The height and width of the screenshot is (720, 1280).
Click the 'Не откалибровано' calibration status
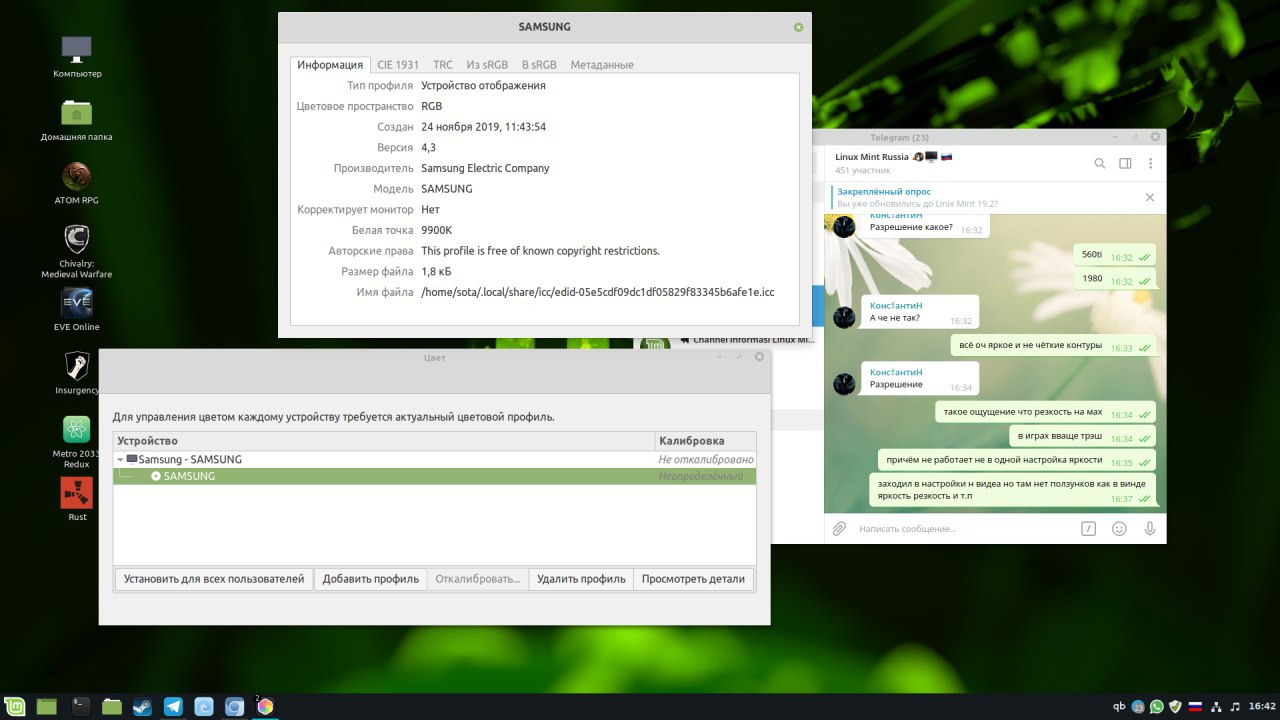click(x=705, y=460)
